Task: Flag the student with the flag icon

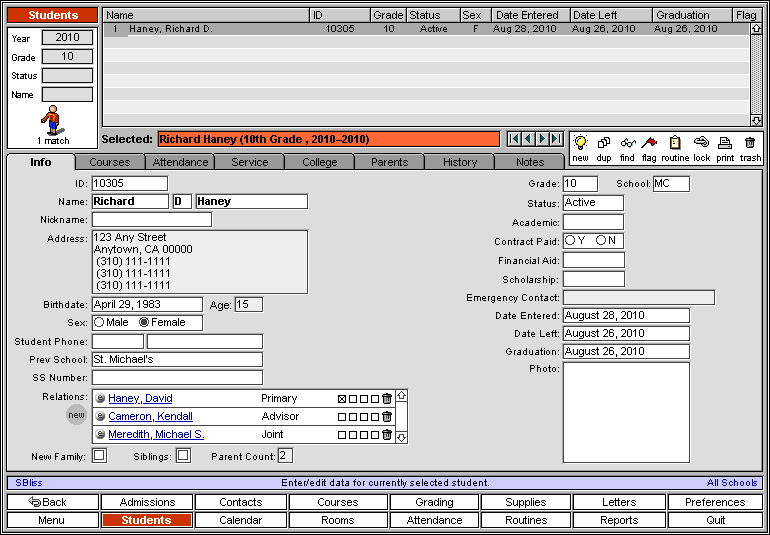Action: [649, 143]
